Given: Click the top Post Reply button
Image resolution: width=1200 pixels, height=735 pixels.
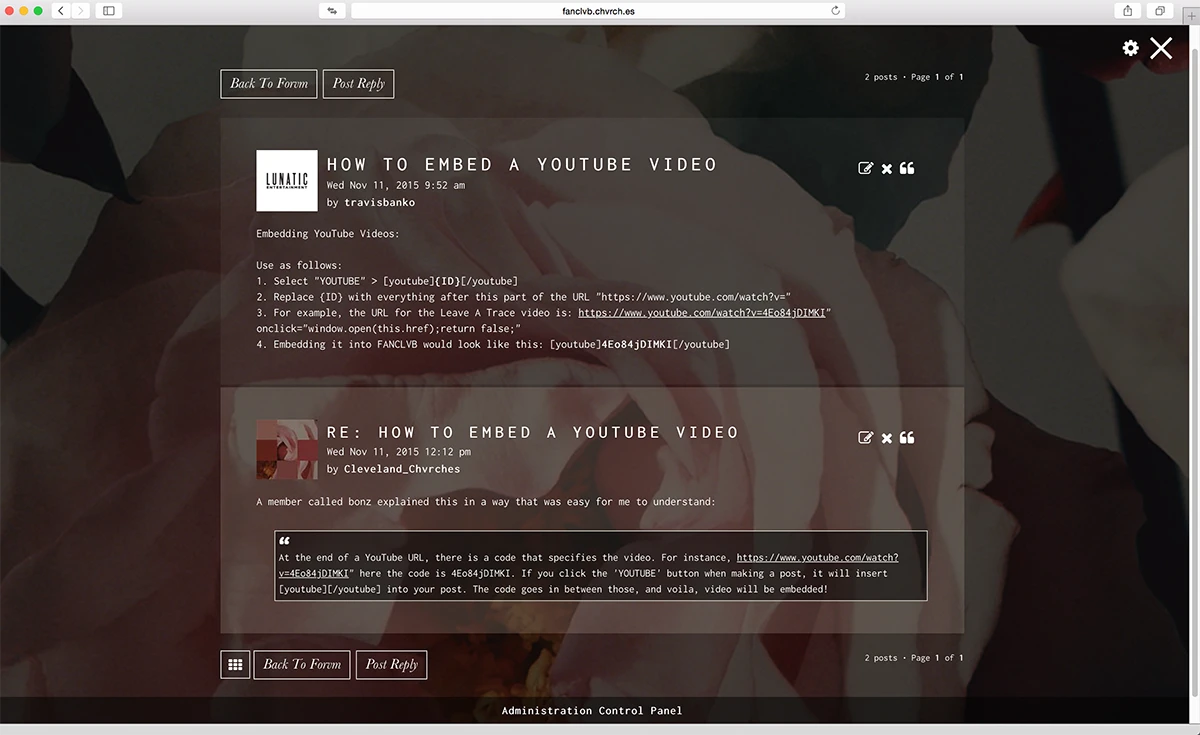Looking at the screenshot, I should pyautogui.click(x=359, y=84).
